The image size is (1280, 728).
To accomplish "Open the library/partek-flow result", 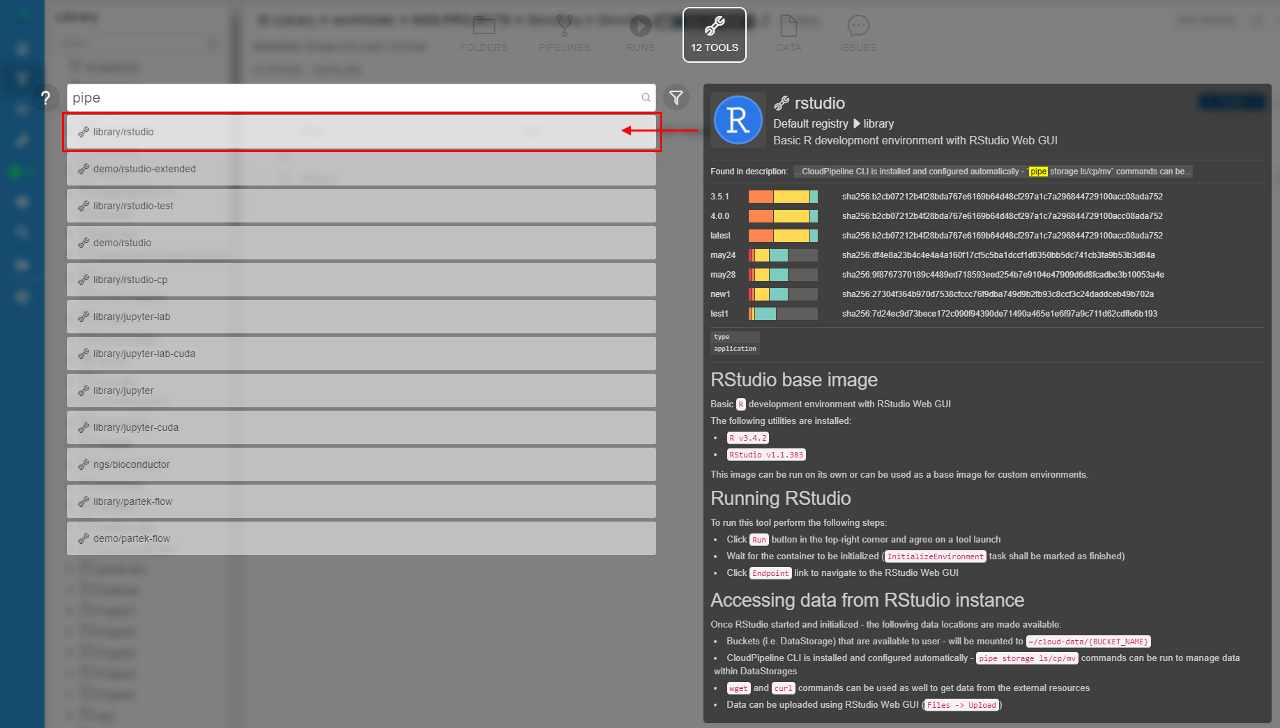I will coord(361,501).
